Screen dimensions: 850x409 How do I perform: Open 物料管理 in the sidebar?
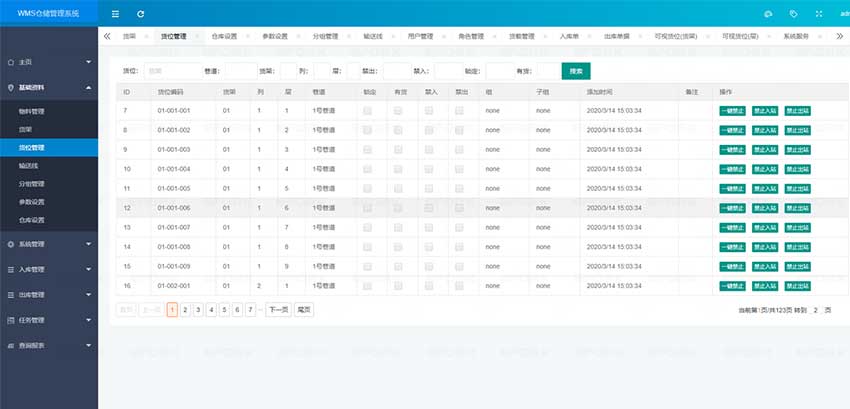tap(32, 111)
